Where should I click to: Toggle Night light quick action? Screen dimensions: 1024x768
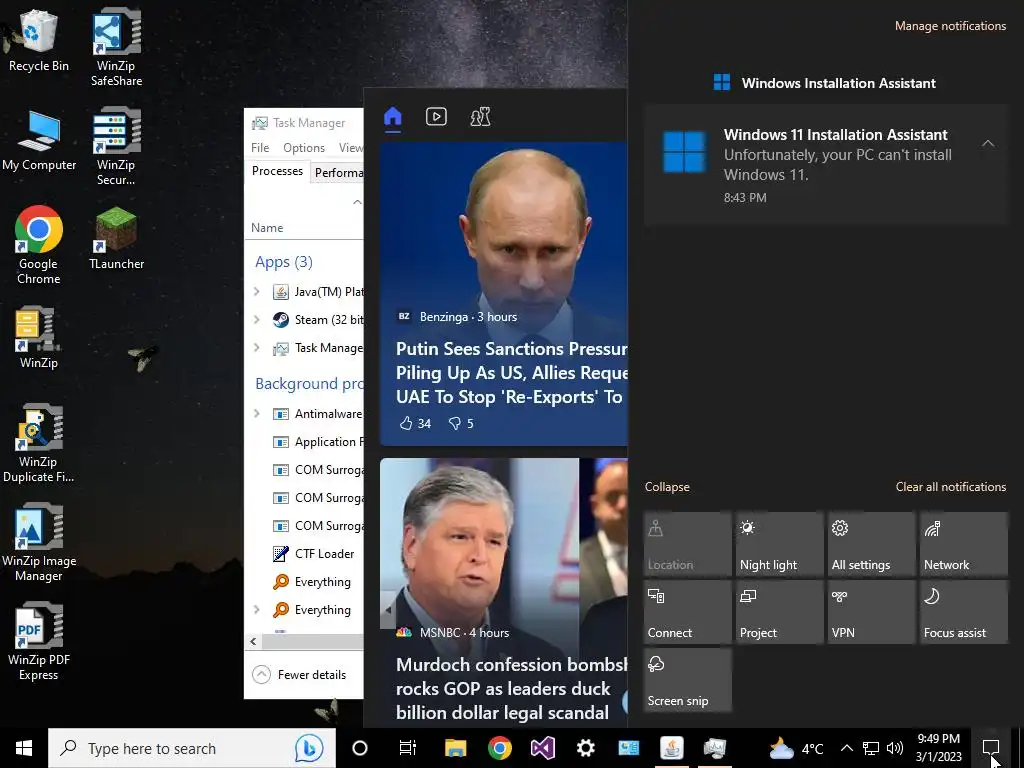click(x=780, y=544)
